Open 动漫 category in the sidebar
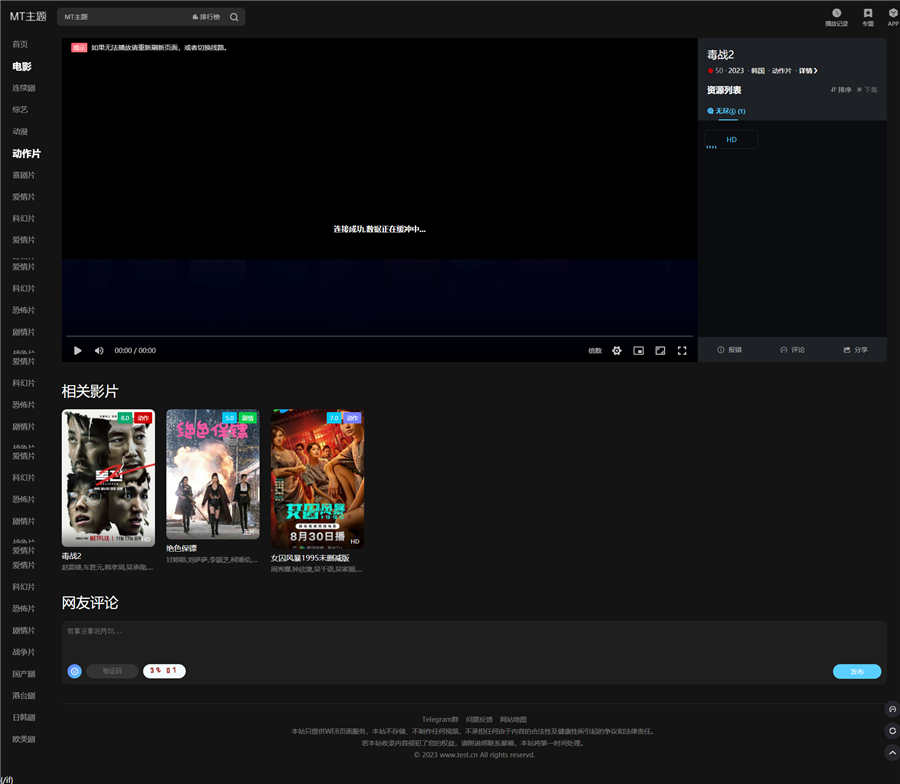The width and height of the screenshot is (900, 784). click(20, 131)
